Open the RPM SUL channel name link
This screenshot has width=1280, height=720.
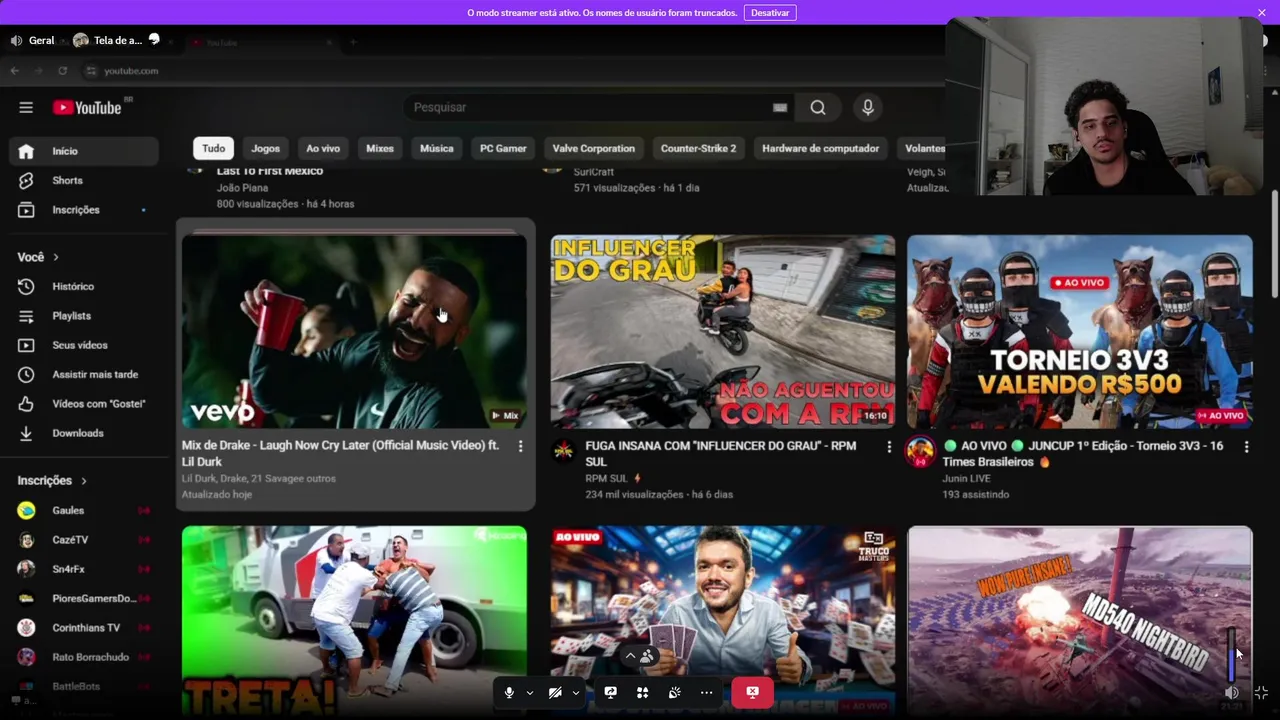606,478
